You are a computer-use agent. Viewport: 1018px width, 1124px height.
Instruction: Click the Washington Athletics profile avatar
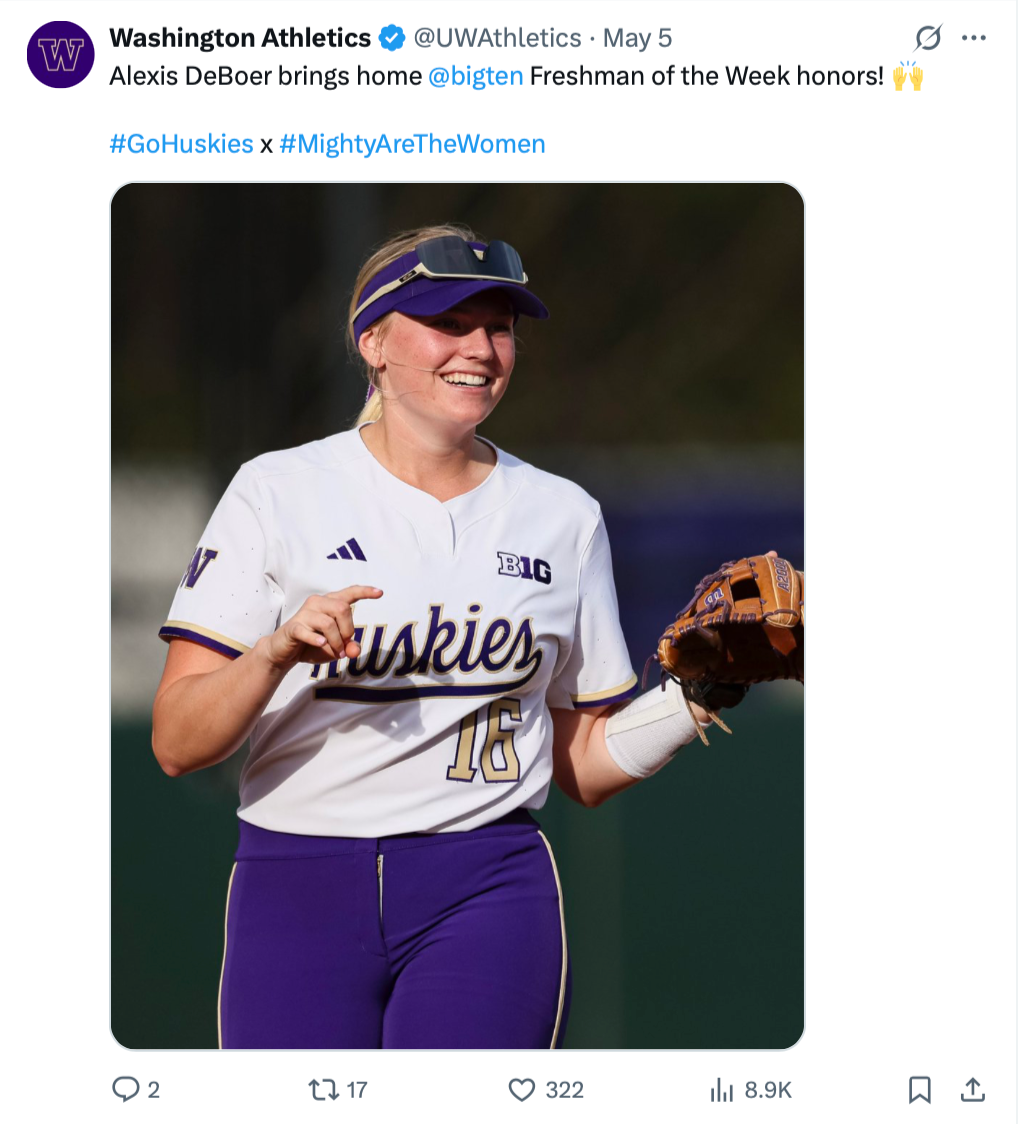pyautogui.click(x=60, y=55)
